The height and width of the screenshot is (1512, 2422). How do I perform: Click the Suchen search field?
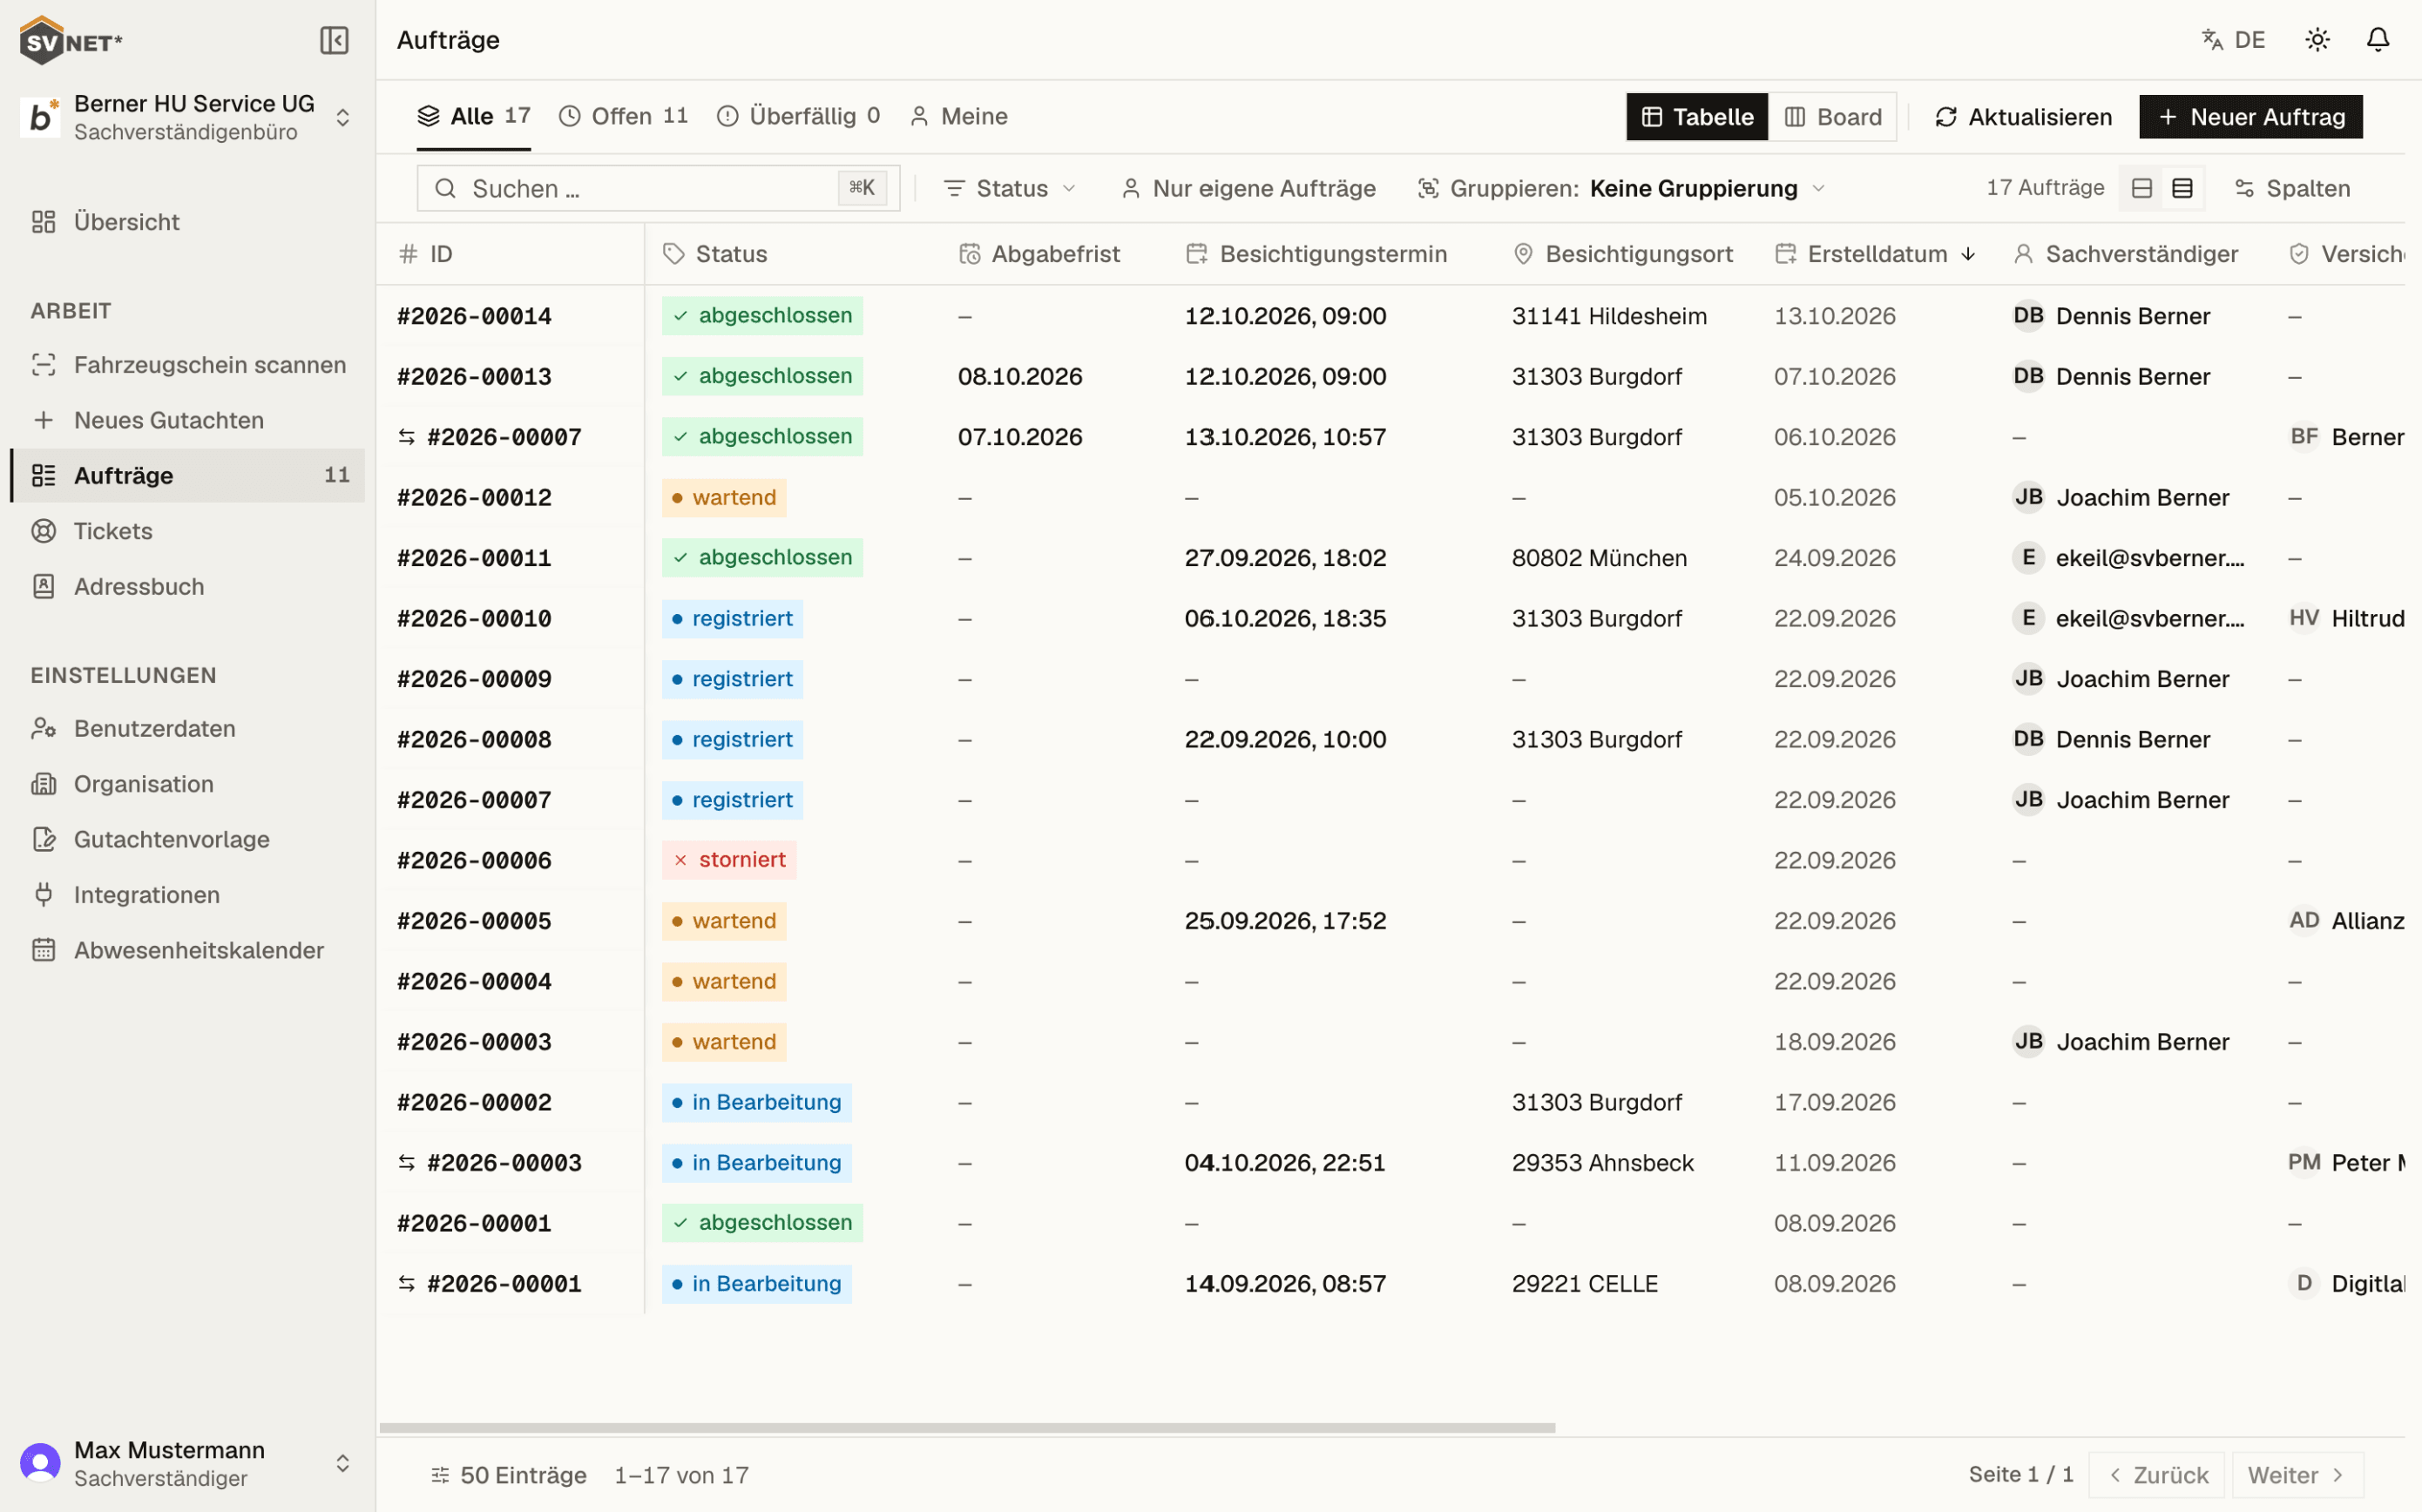[658, 188]
